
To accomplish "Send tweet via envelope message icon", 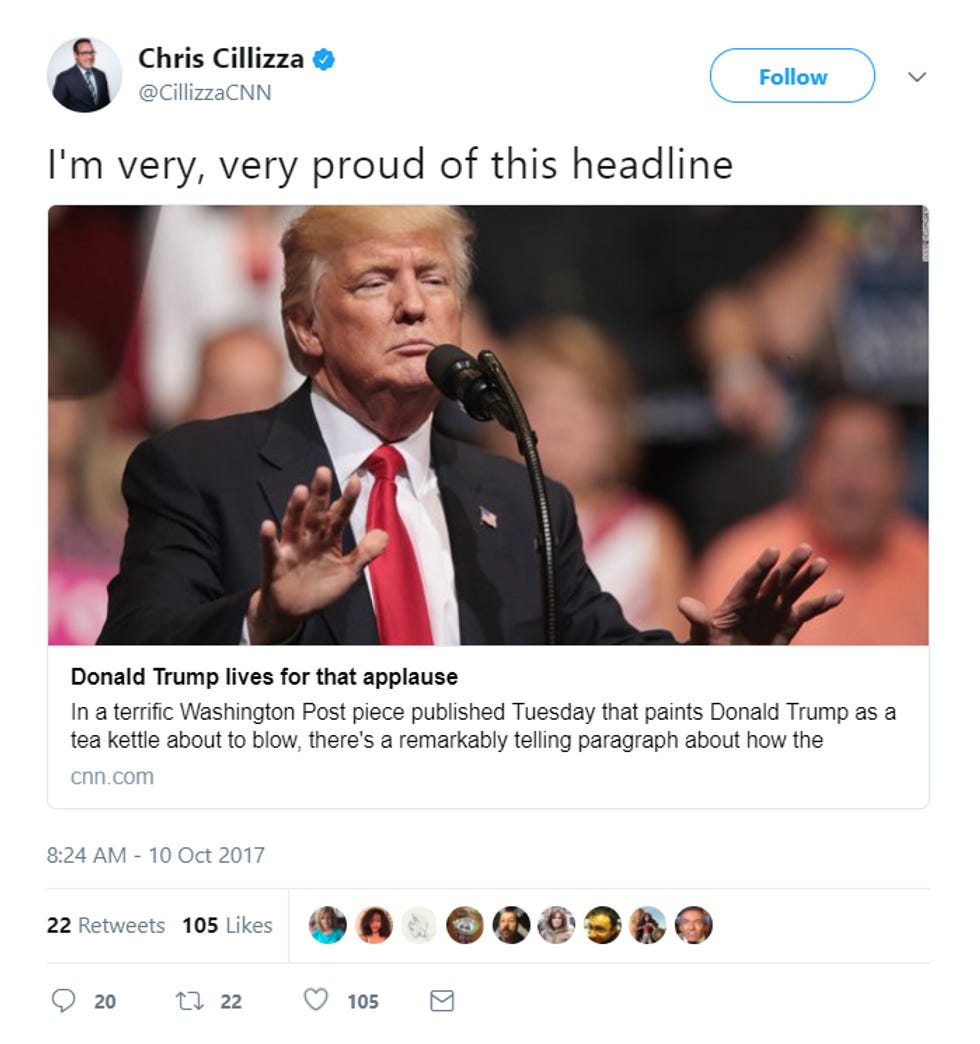I will (442, 1001).
